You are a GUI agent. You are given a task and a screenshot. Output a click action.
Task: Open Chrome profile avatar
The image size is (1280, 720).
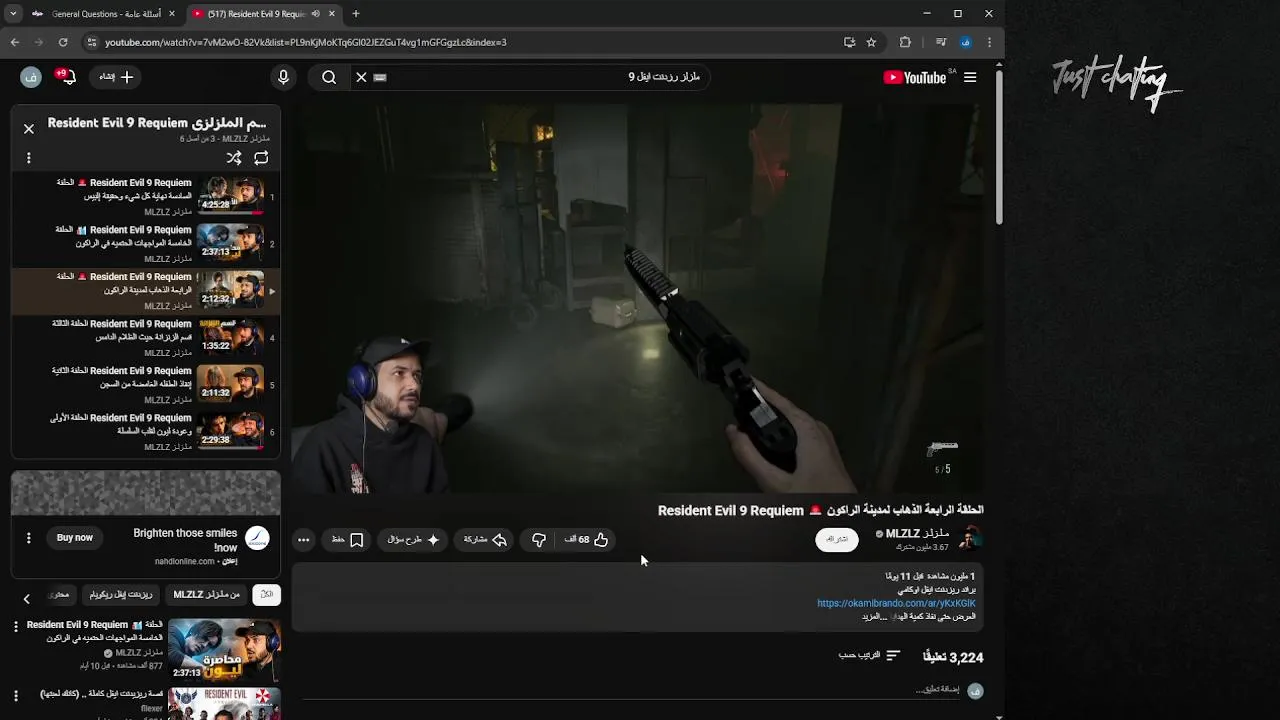coord(965,42)
